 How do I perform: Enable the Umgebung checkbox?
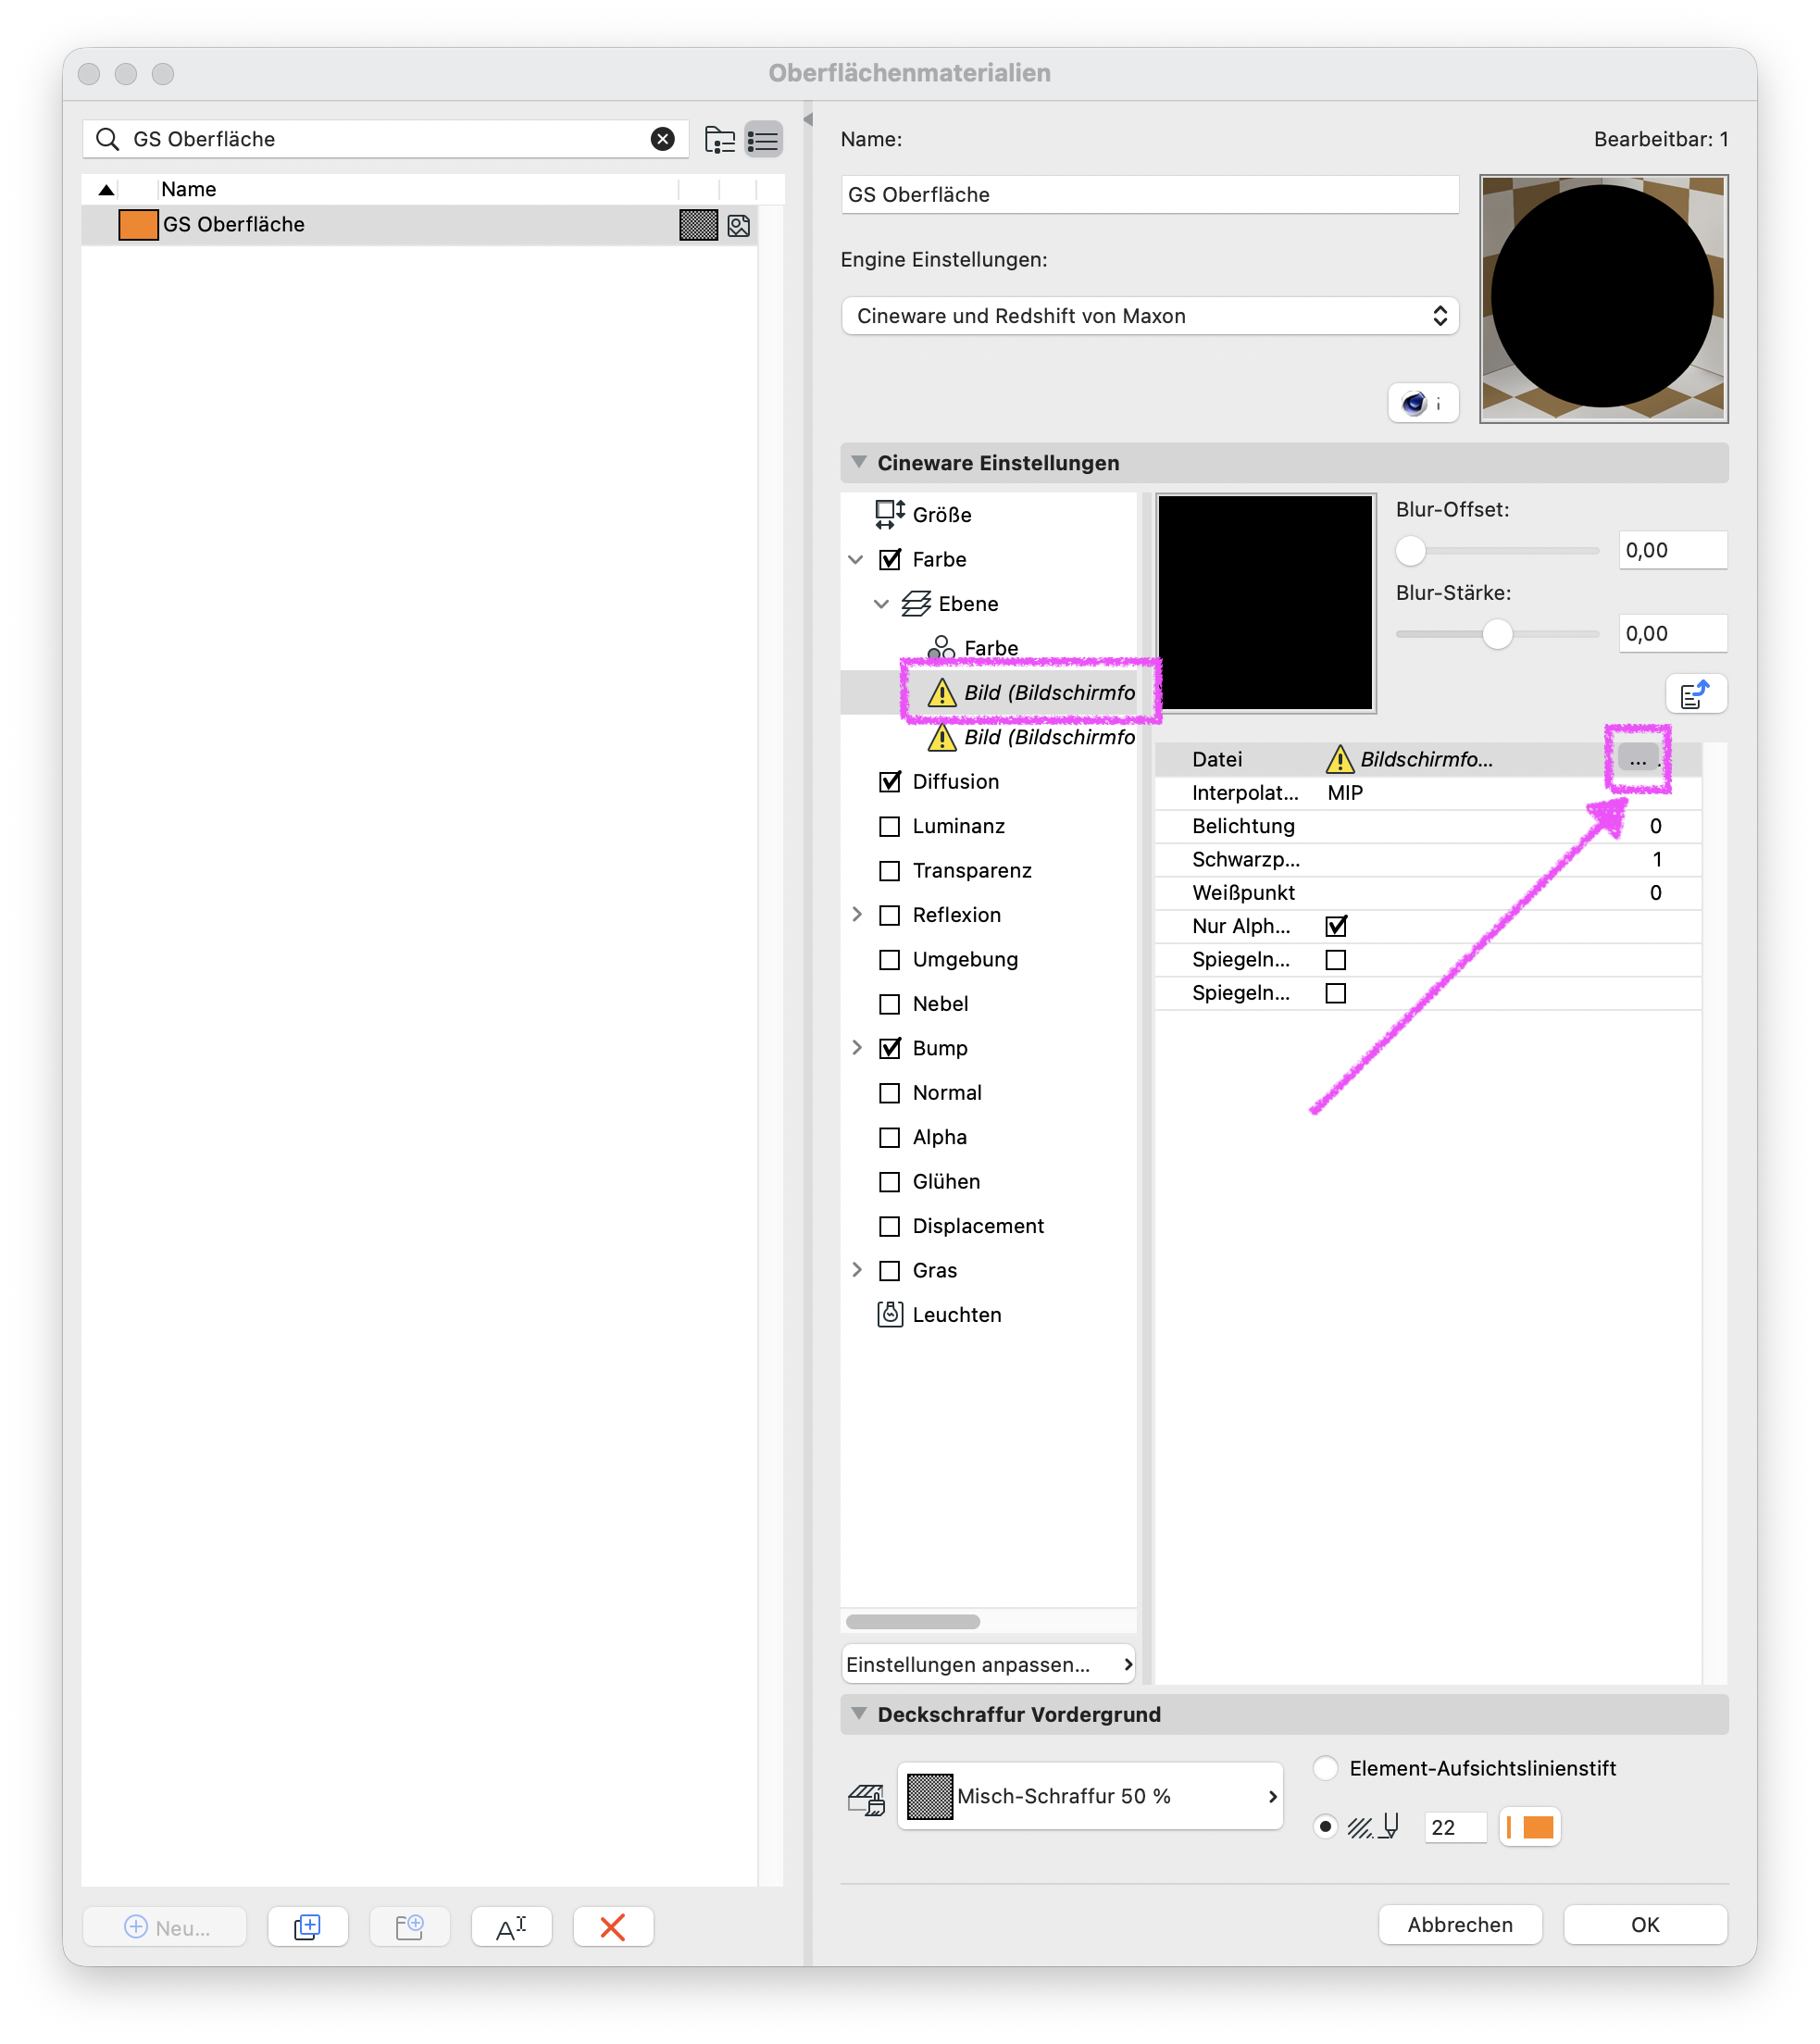coord(889,959)
